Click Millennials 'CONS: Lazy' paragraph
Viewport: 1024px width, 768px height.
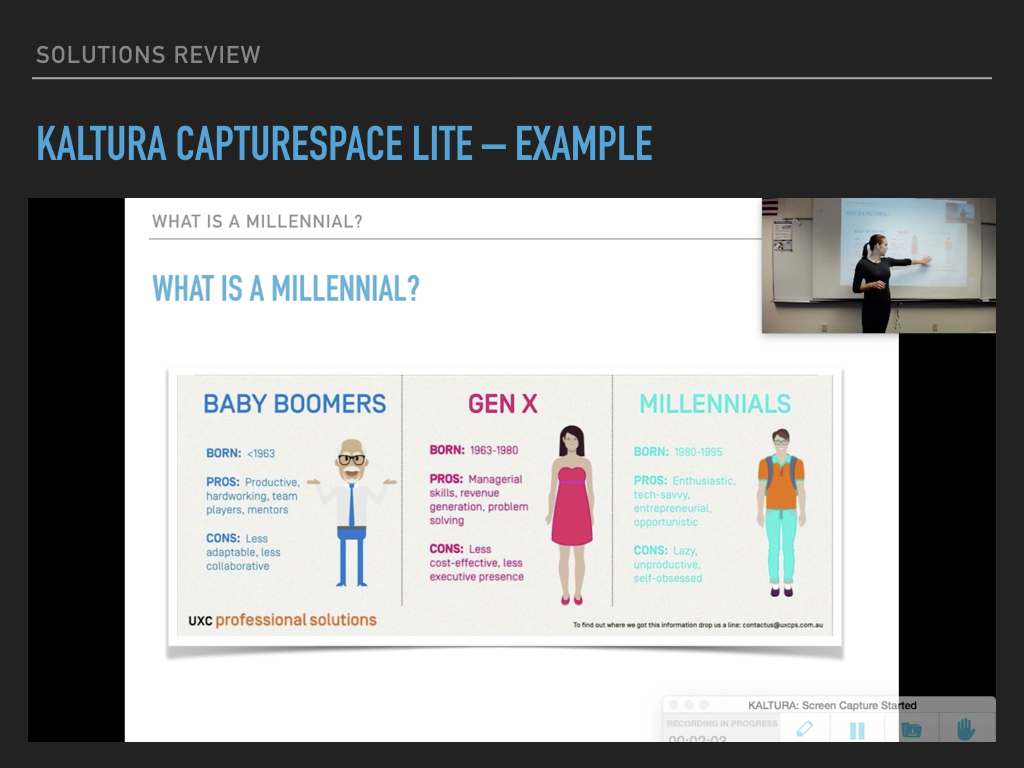click(x=667, y=564)
